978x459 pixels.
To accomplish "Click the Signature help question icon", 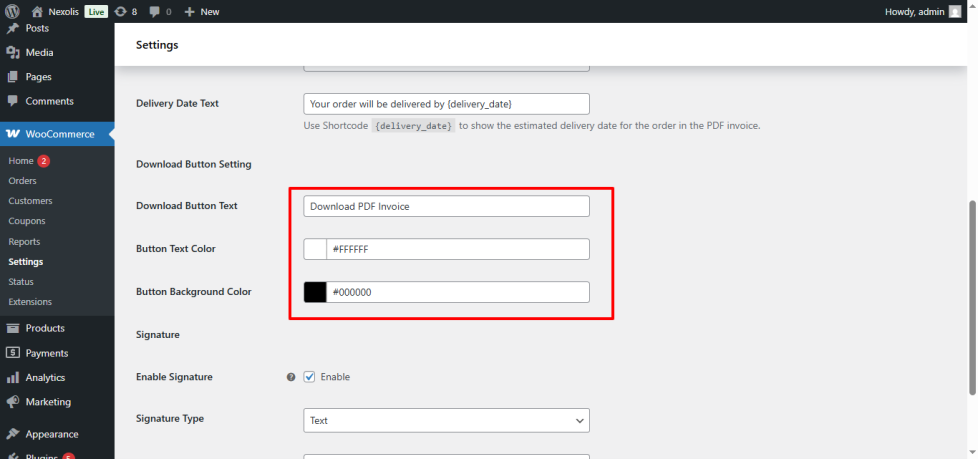I will click(291, 377).
